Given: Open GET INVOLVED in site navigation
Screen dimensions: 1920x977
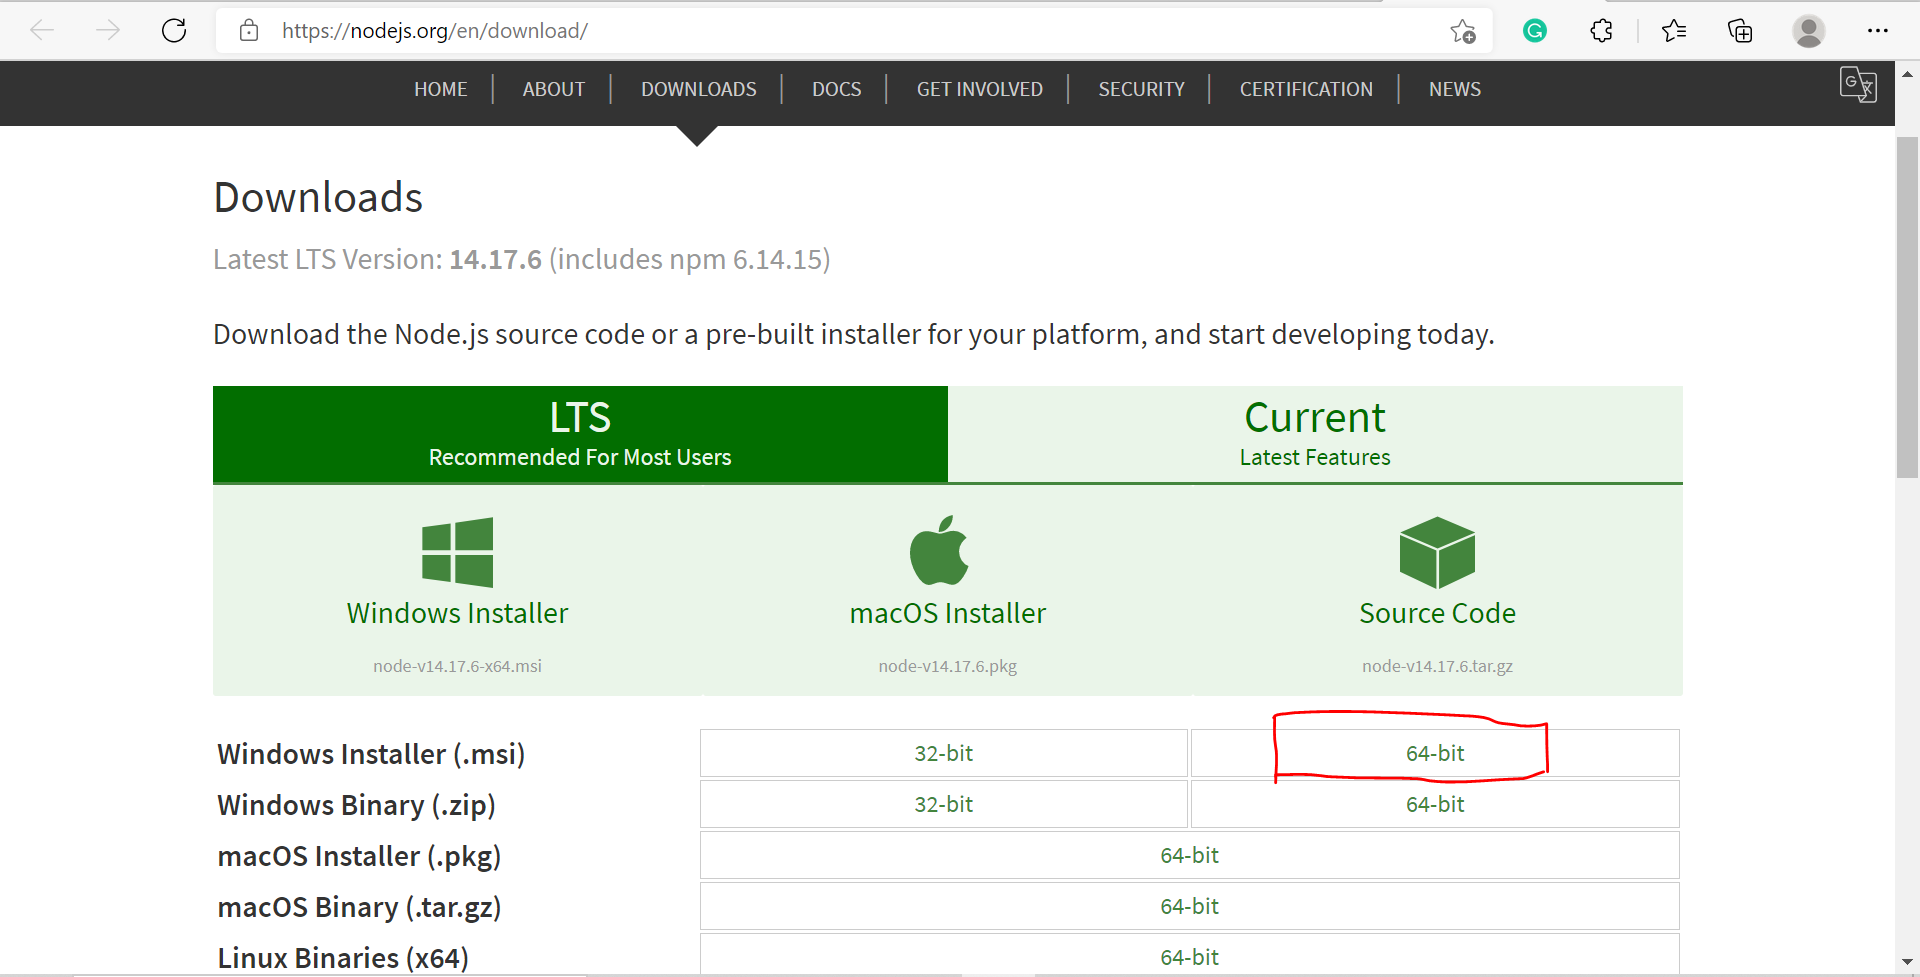Looking at the screenshot, I should [980, 89].
